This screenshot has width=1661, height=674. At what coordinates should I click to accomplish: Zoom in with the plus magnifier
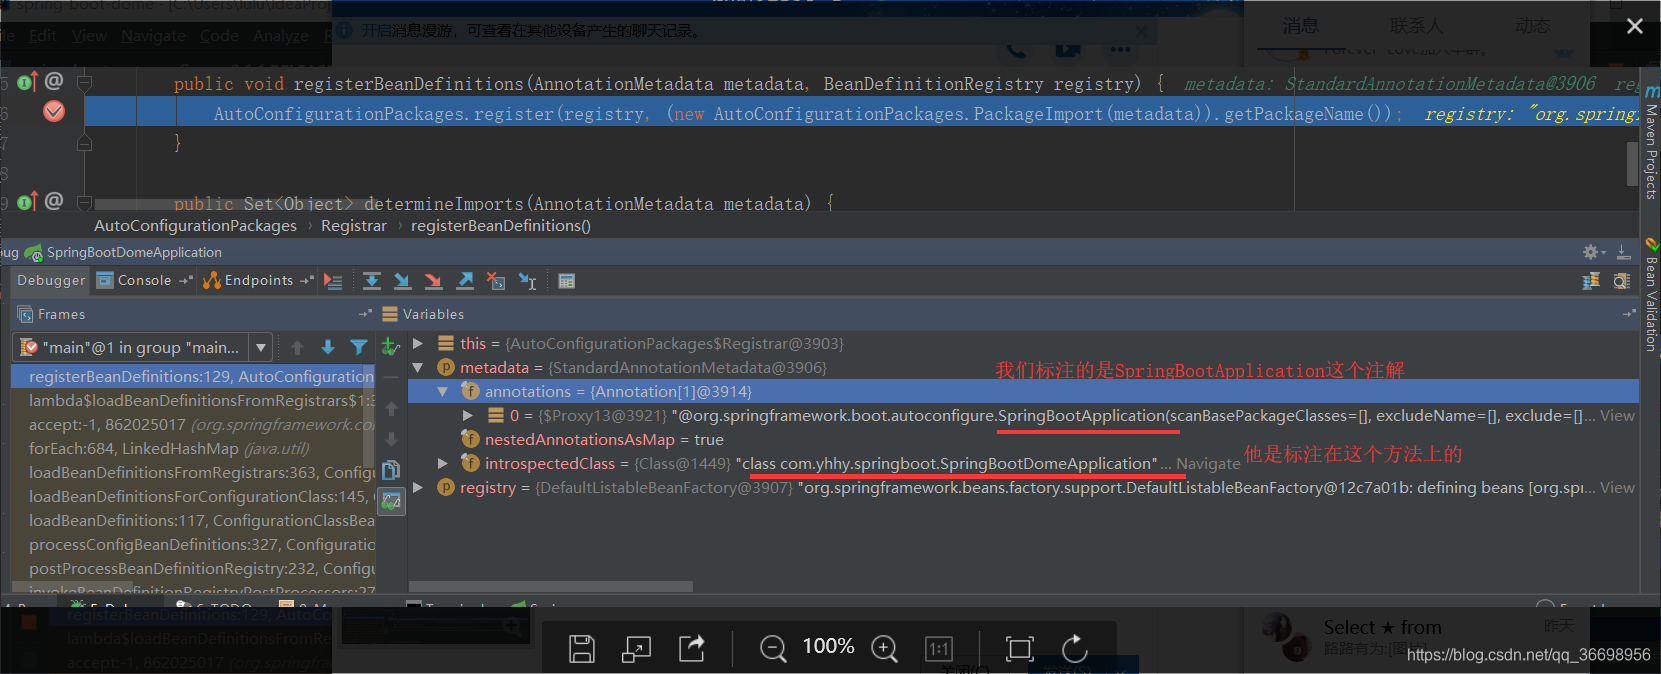(884, 649)
